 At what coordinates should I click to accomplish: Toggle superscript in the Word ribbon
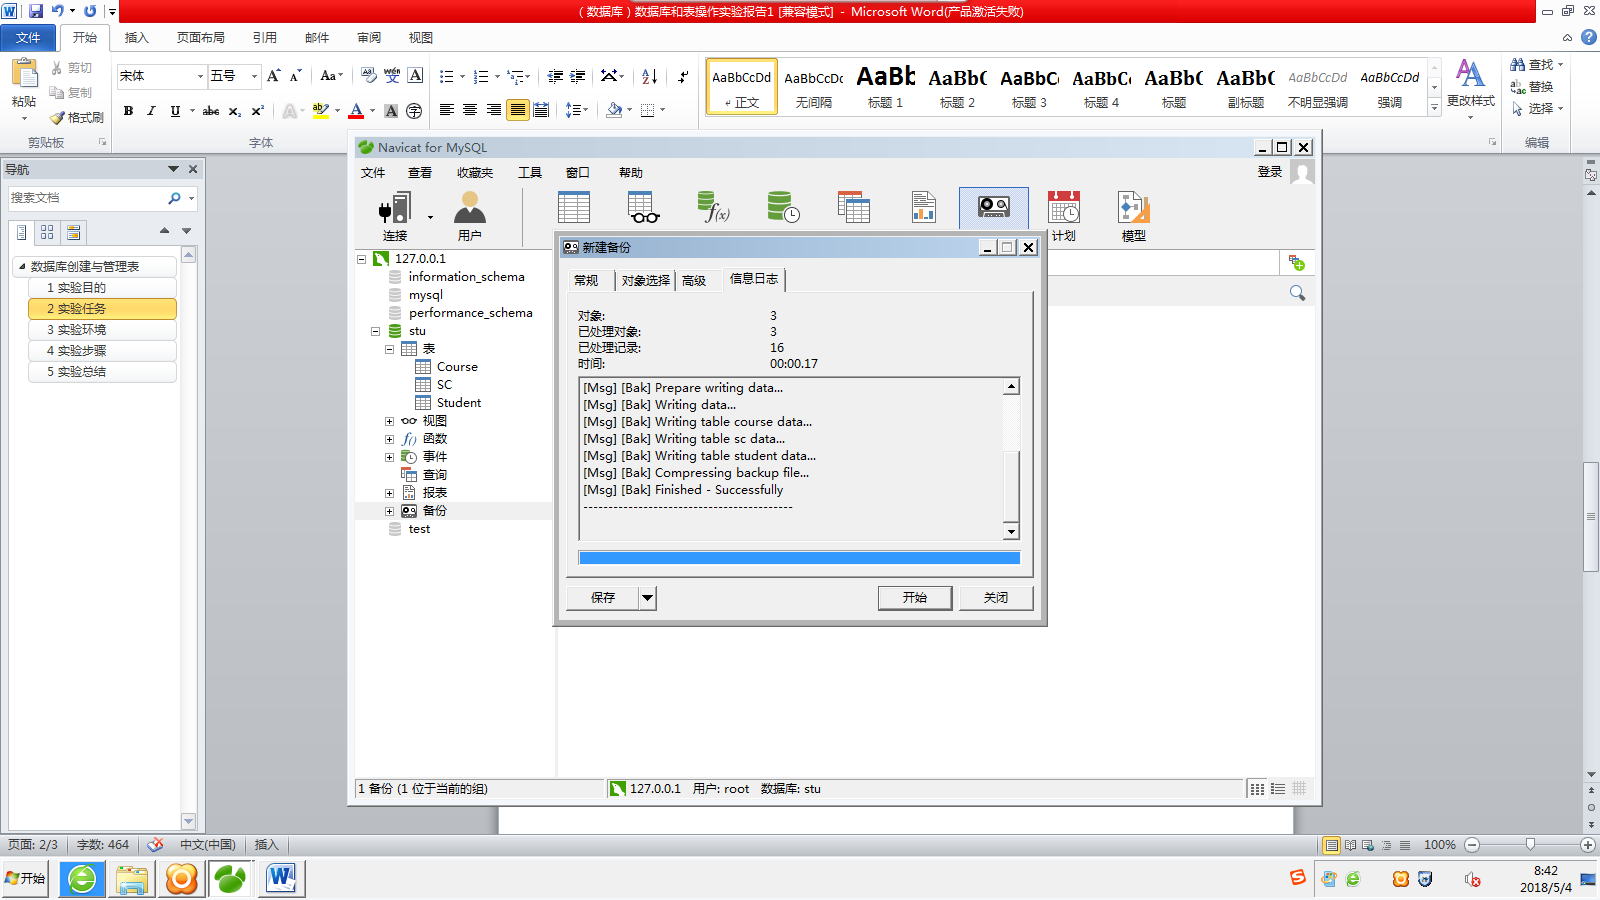tap(257, 111)
